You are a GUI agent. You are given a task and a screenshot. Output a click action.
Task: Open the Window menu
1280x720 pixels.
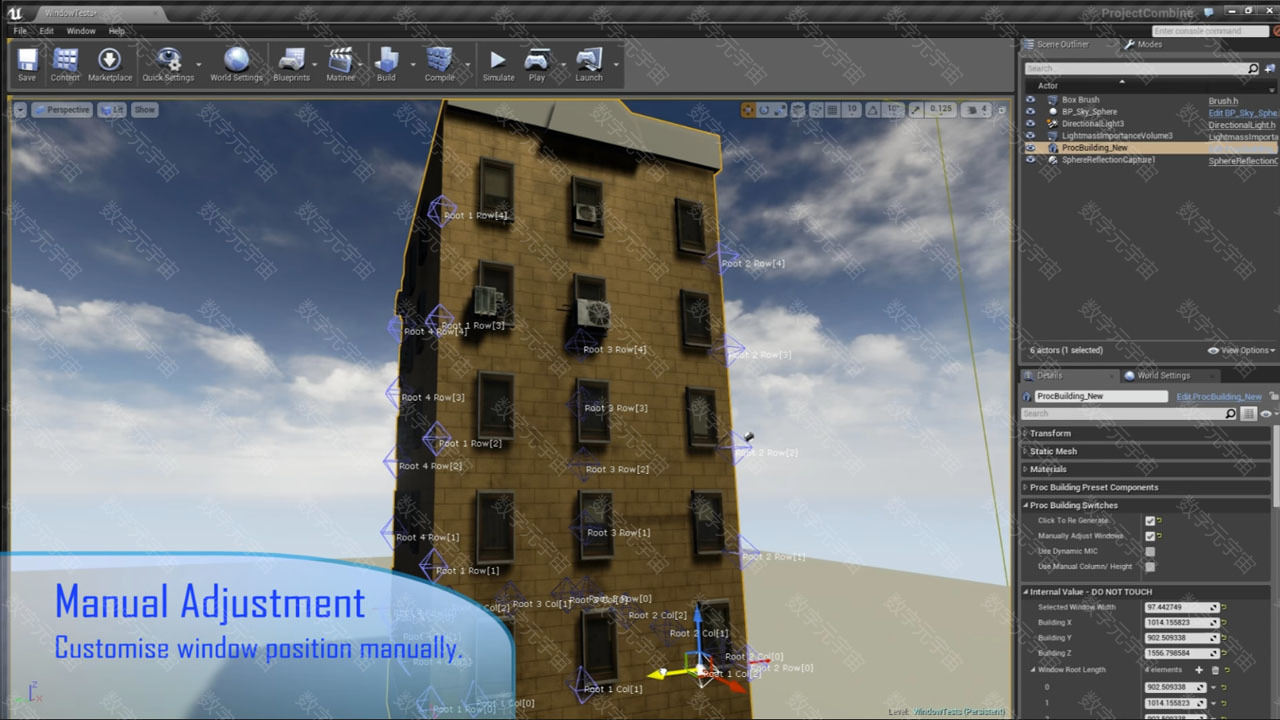(81, 31)
